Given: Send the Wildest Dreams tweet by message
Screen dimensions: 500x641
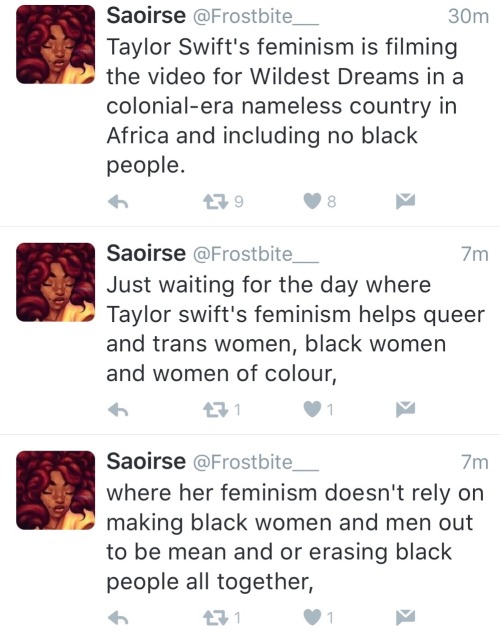Looking at the screenshot, I should 406,201.
